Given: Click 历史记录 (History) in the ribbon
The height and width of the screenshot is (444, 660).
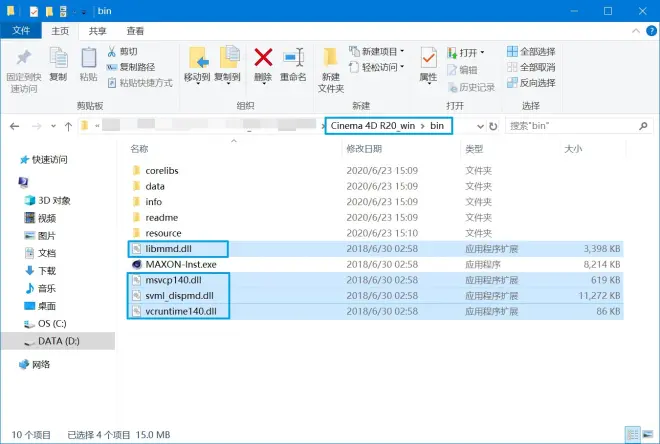Looking at the screenshot, I should tap(471, 87).
